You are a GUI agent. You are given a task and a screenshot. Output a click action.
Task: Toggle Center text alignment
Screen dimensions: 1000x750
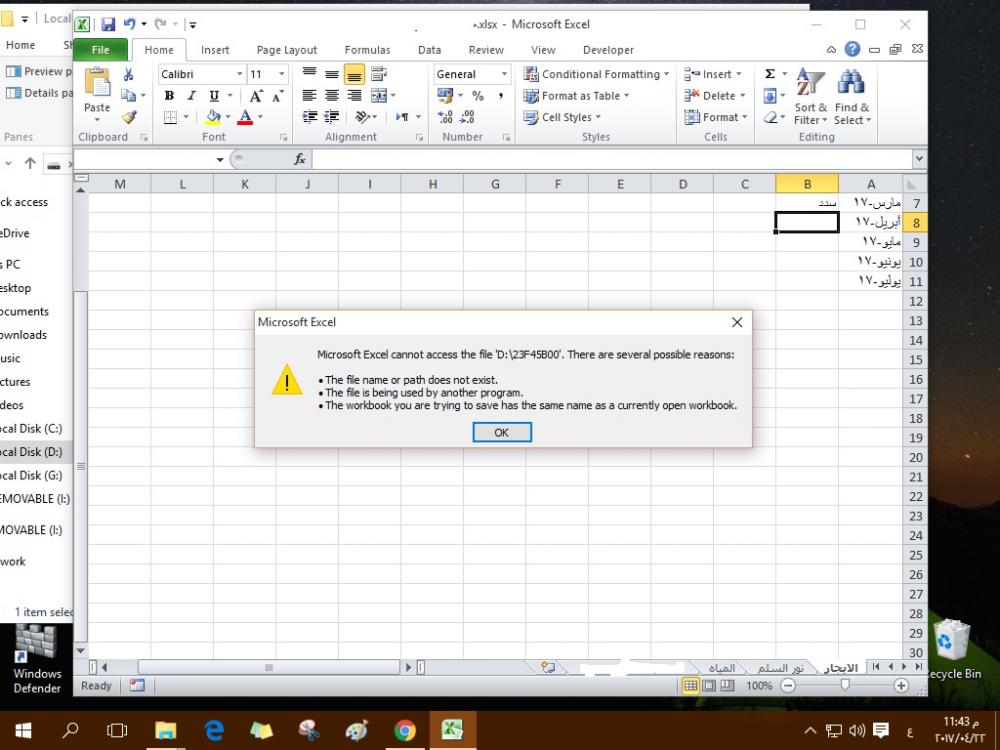pos(332,96)
